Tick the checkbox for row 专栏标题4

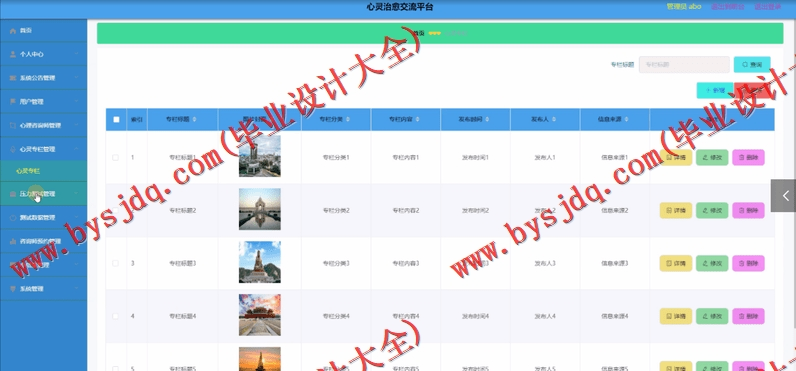pos(115,316)
